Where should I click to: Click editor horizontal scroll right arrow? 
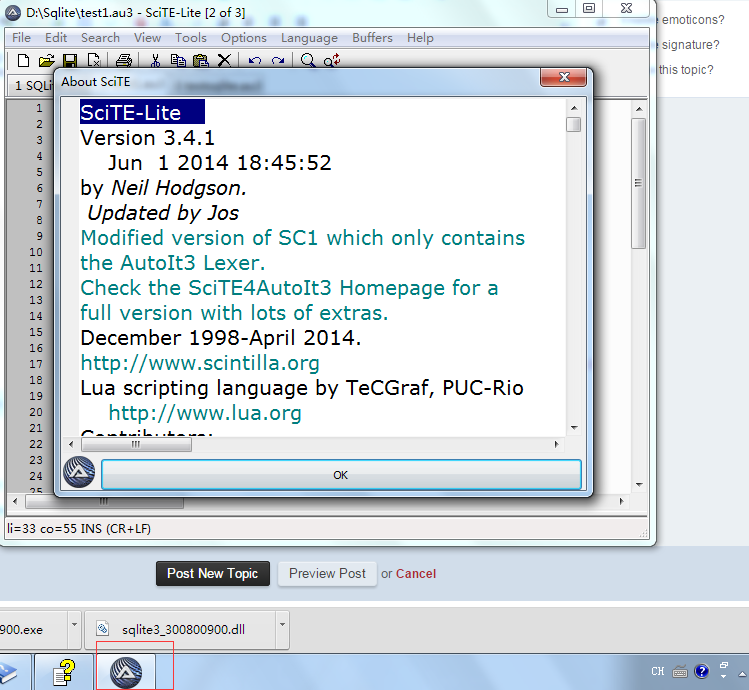(x=621, y=501)
